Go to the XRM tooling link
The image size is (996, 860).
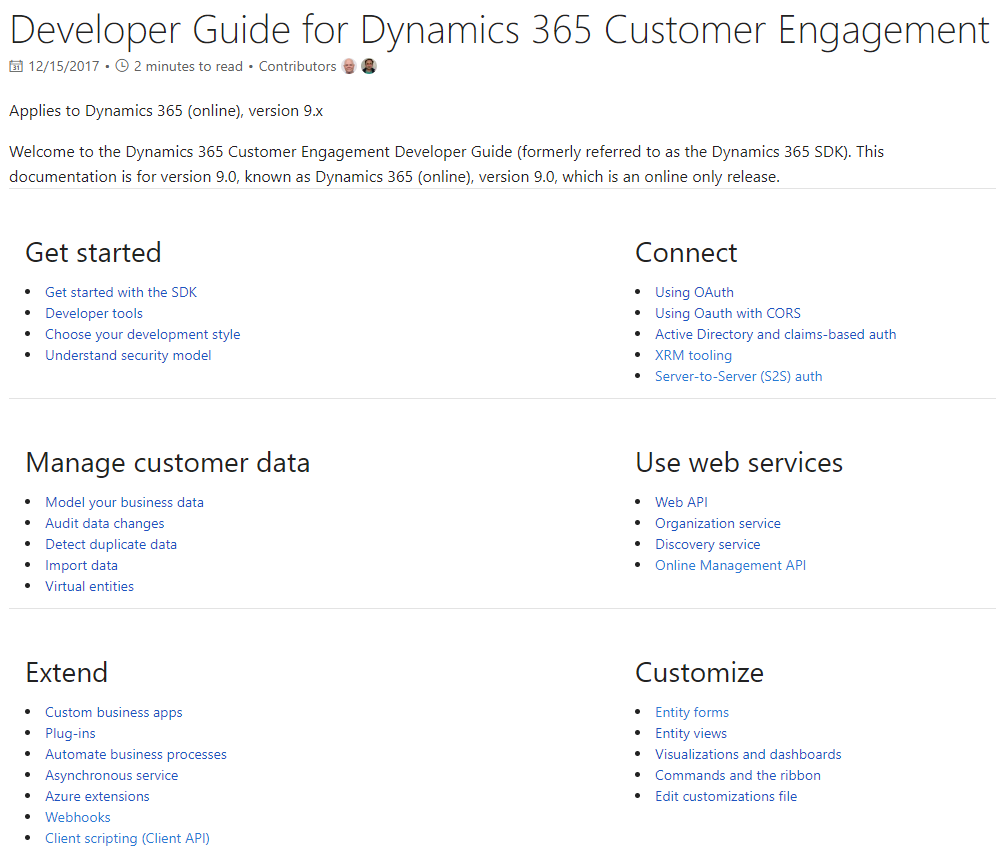pos(694,355)
